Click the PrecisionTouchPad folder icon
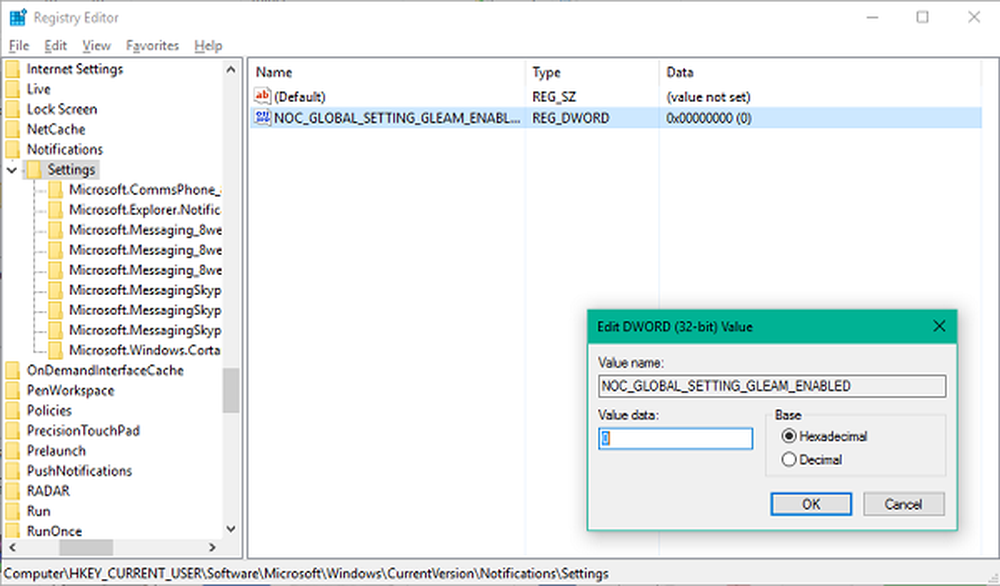Viewport: 1000px width, 586px height. coord(13,430)
